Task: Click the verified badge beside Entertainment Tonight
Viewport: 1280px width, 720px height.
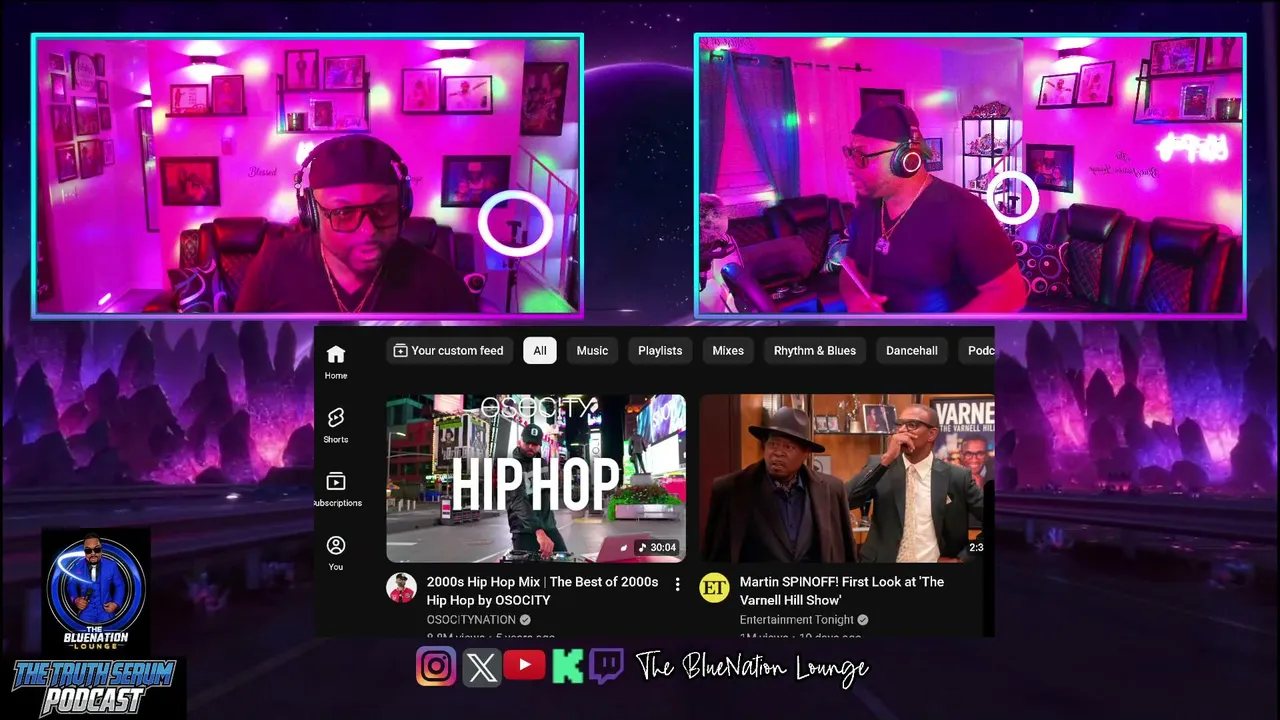Action: (863, 620)
